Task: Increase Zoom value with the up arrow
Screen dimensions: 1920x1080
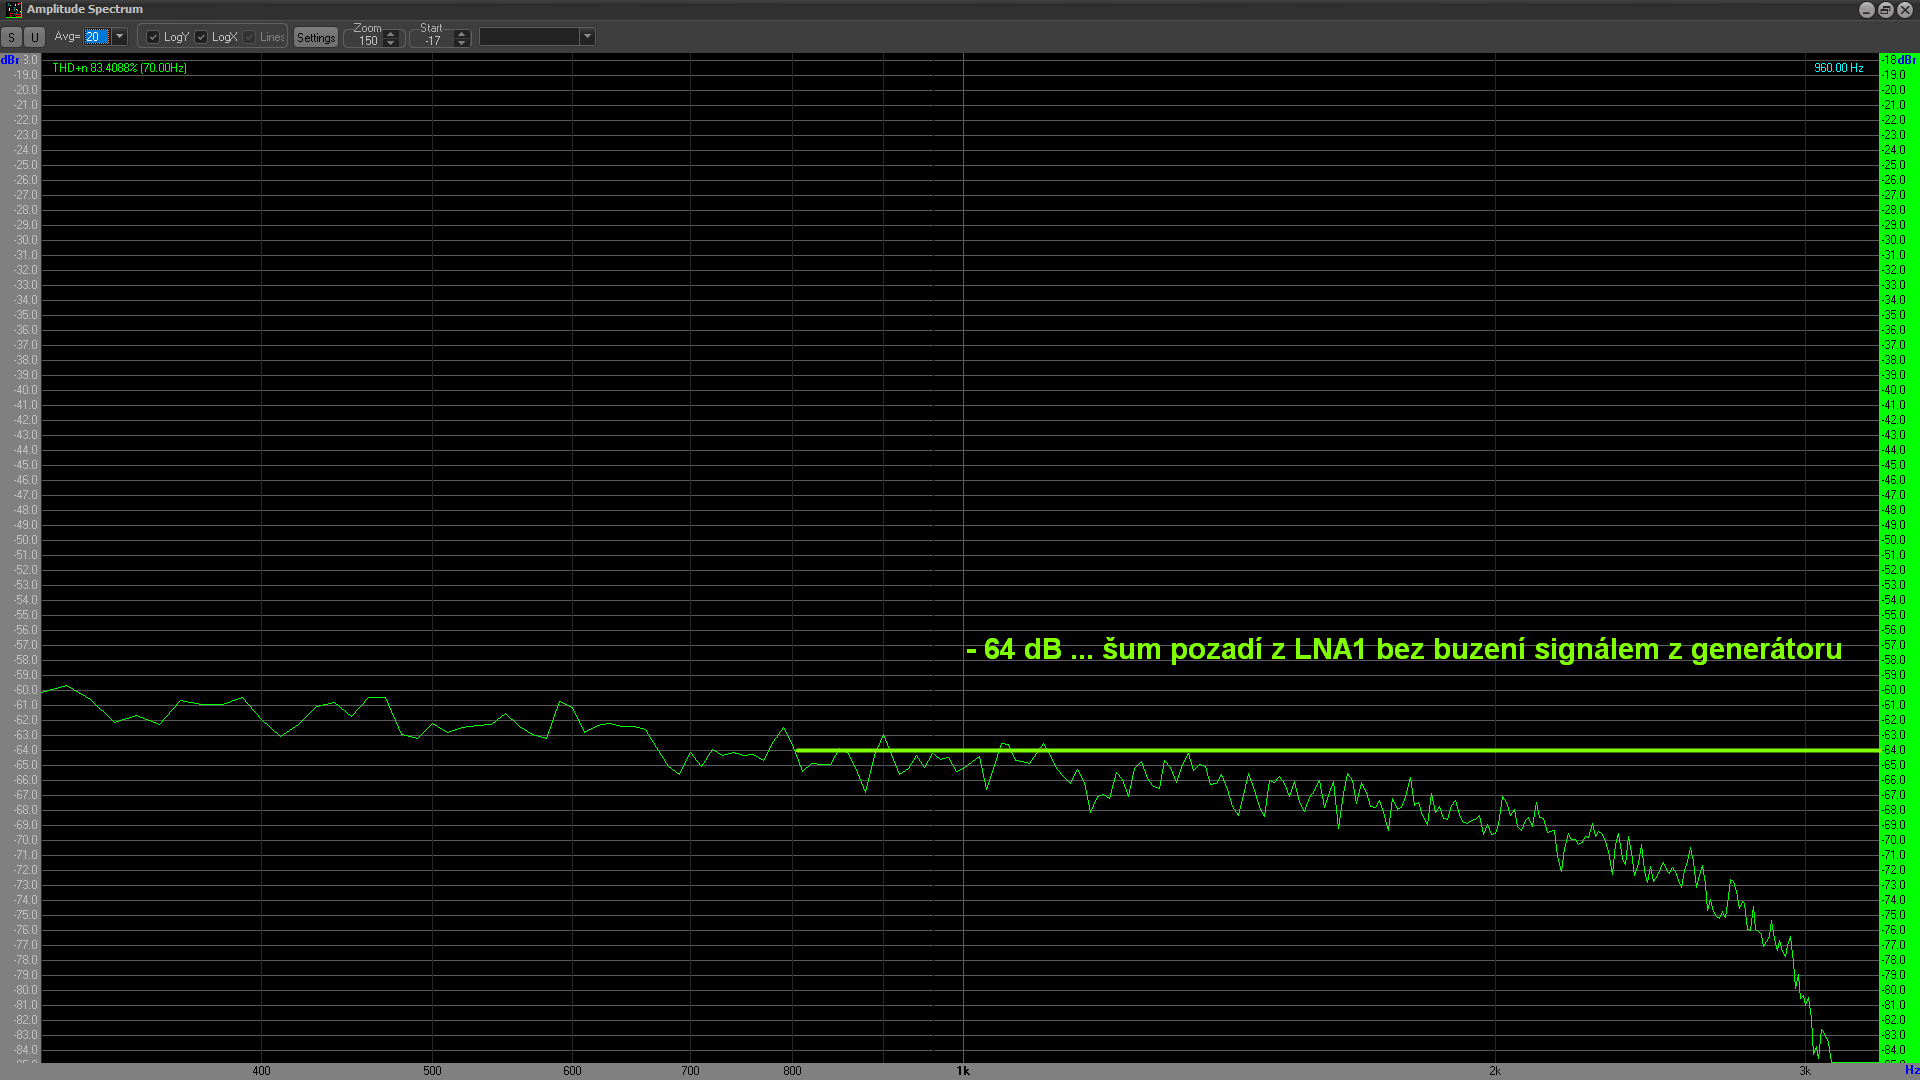Action: pos(391,33)
